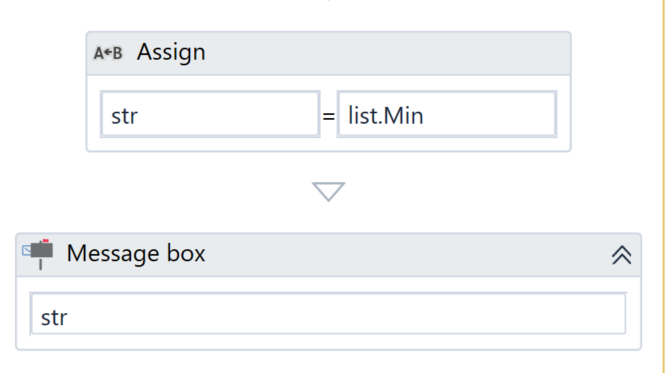Image resolution: width=665 pixels, height=373 pixels.
Task: Click the "list.Min" value field in Assign
Action: point(447,114)
